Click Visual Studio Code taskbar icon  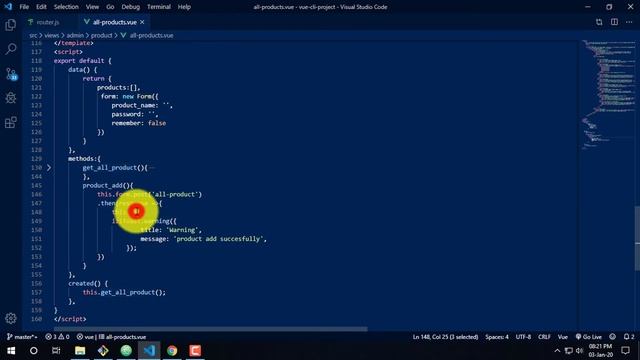tap(149, 351)
